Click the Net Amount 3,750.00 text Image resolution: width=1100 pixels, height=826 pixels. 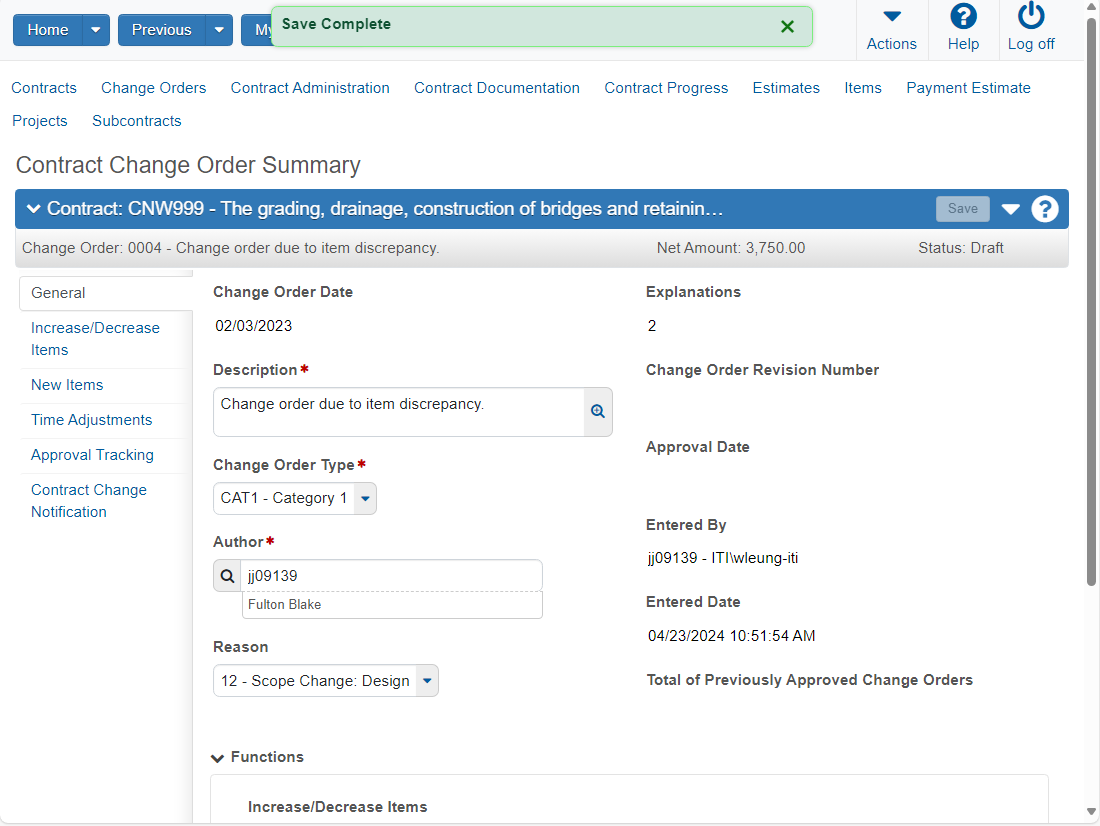pyautogui.click(x=731, y=248)
